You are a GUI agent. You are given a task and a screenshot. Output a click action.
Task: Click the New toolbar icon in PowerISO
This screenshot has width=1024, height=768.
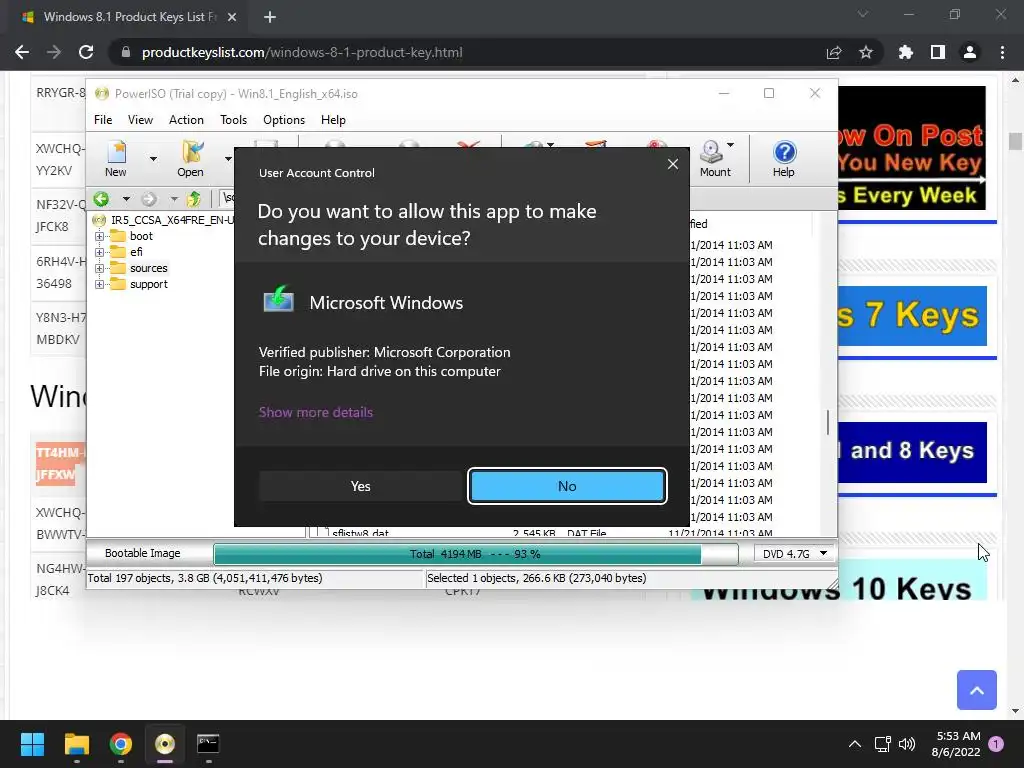pos(116,159)
